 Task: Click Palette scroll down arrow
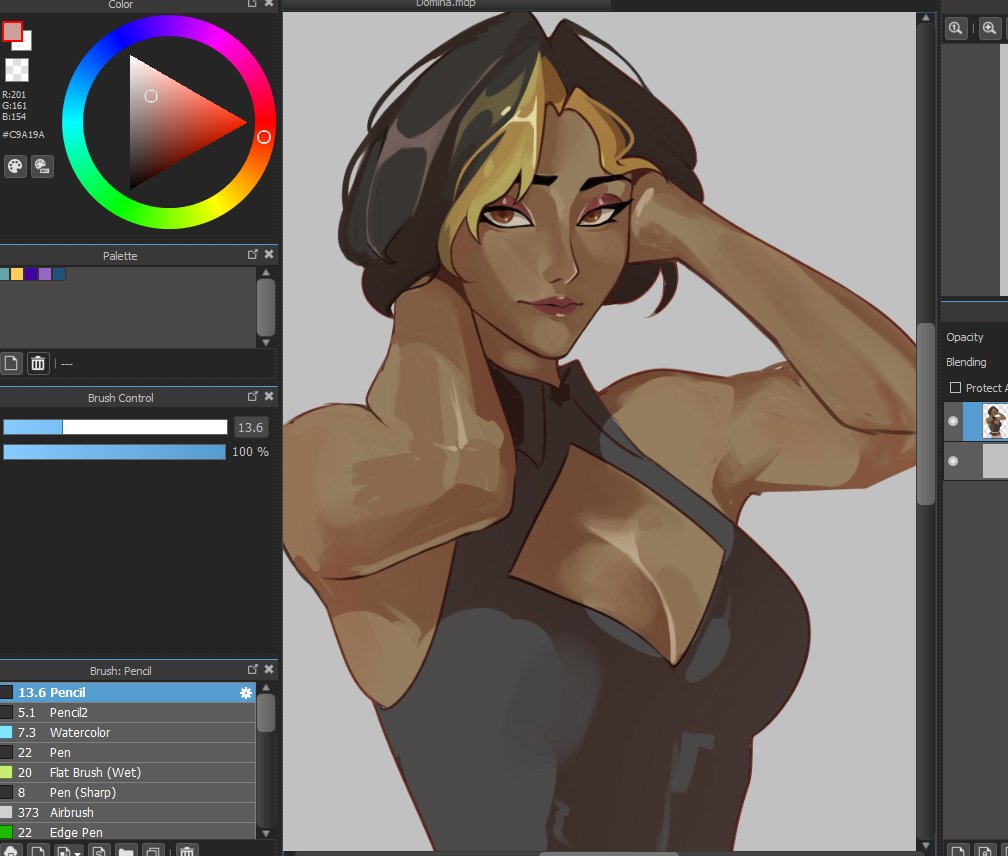tap(266, 343)
